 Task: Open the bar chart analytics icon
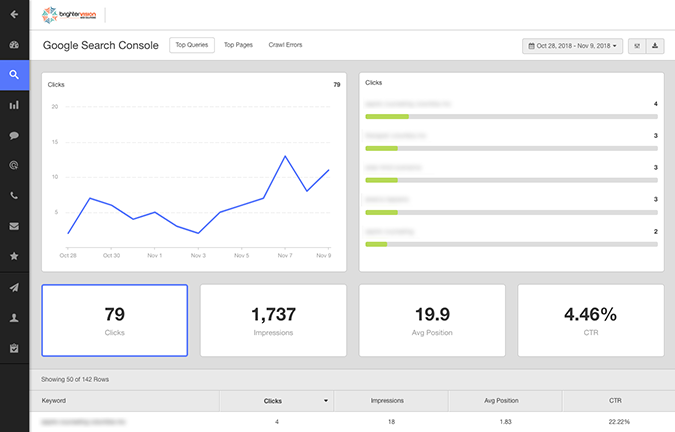pos(14,105)
